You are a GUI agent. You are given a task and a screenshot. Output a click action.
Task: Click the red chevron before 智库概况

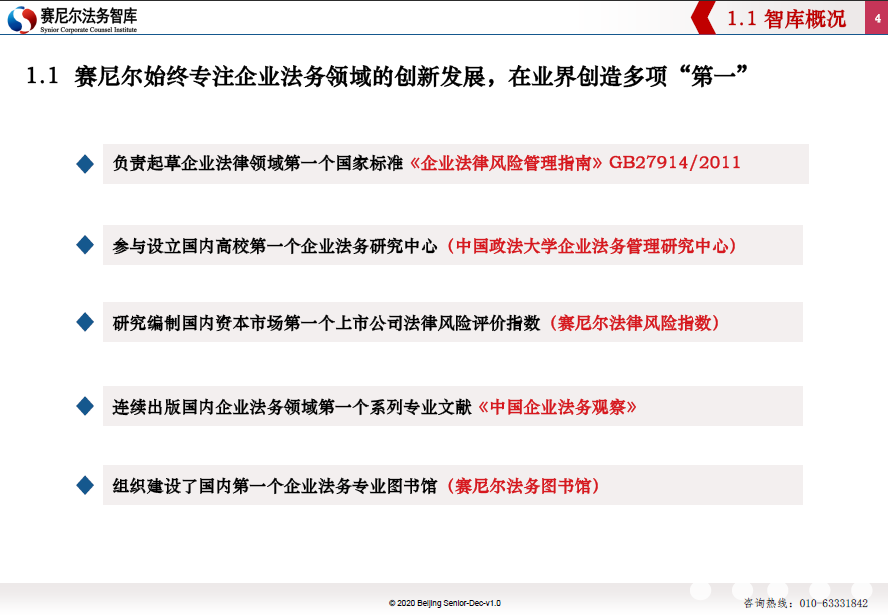[x=703, y=18]
